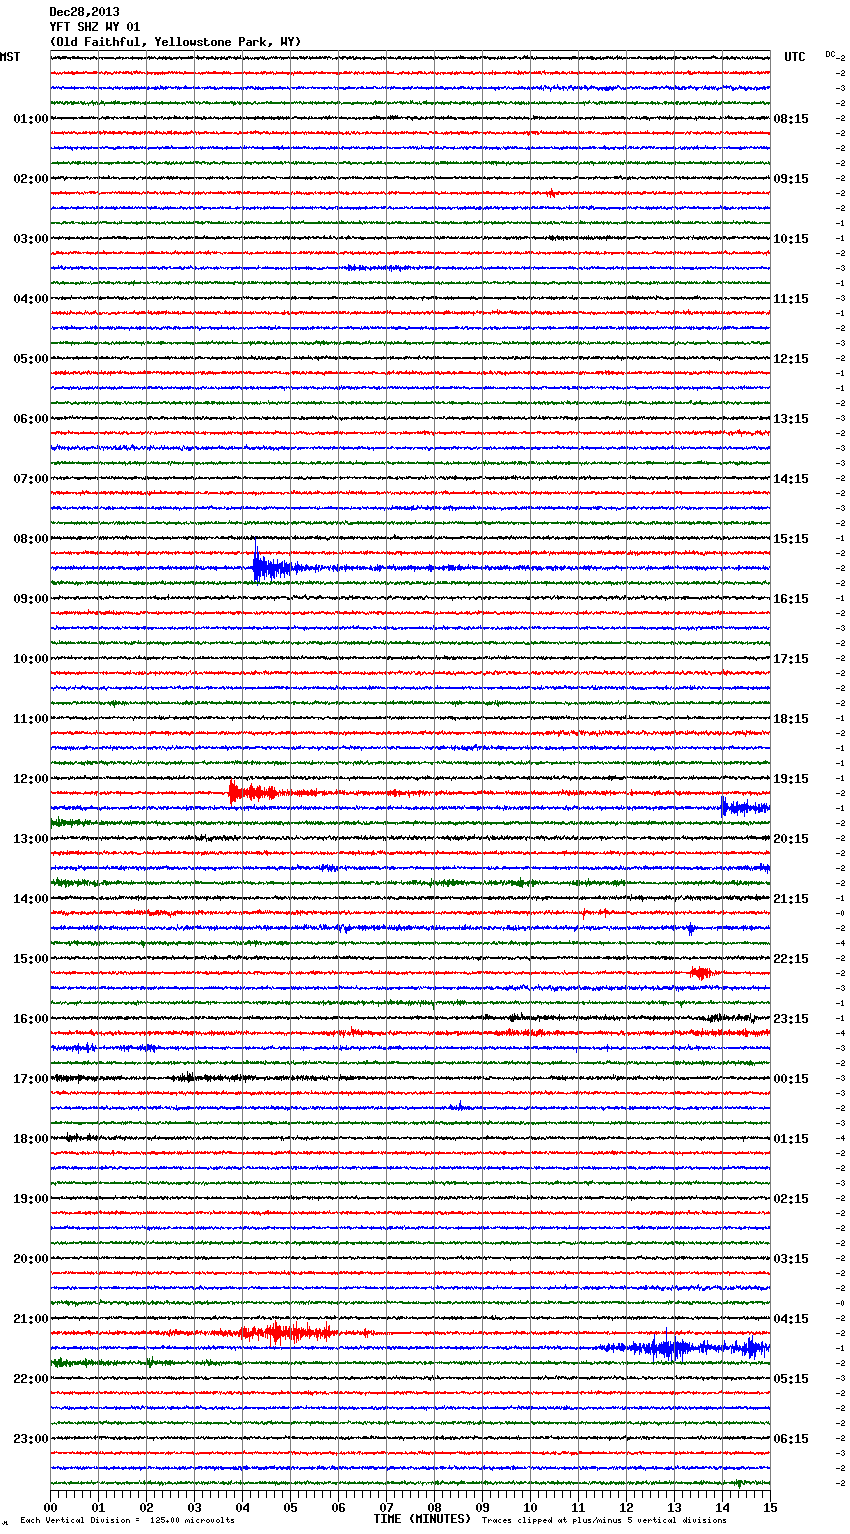Click the 22:15 UTC time label
Screen dimensions: 850x1534
(791, 959)
